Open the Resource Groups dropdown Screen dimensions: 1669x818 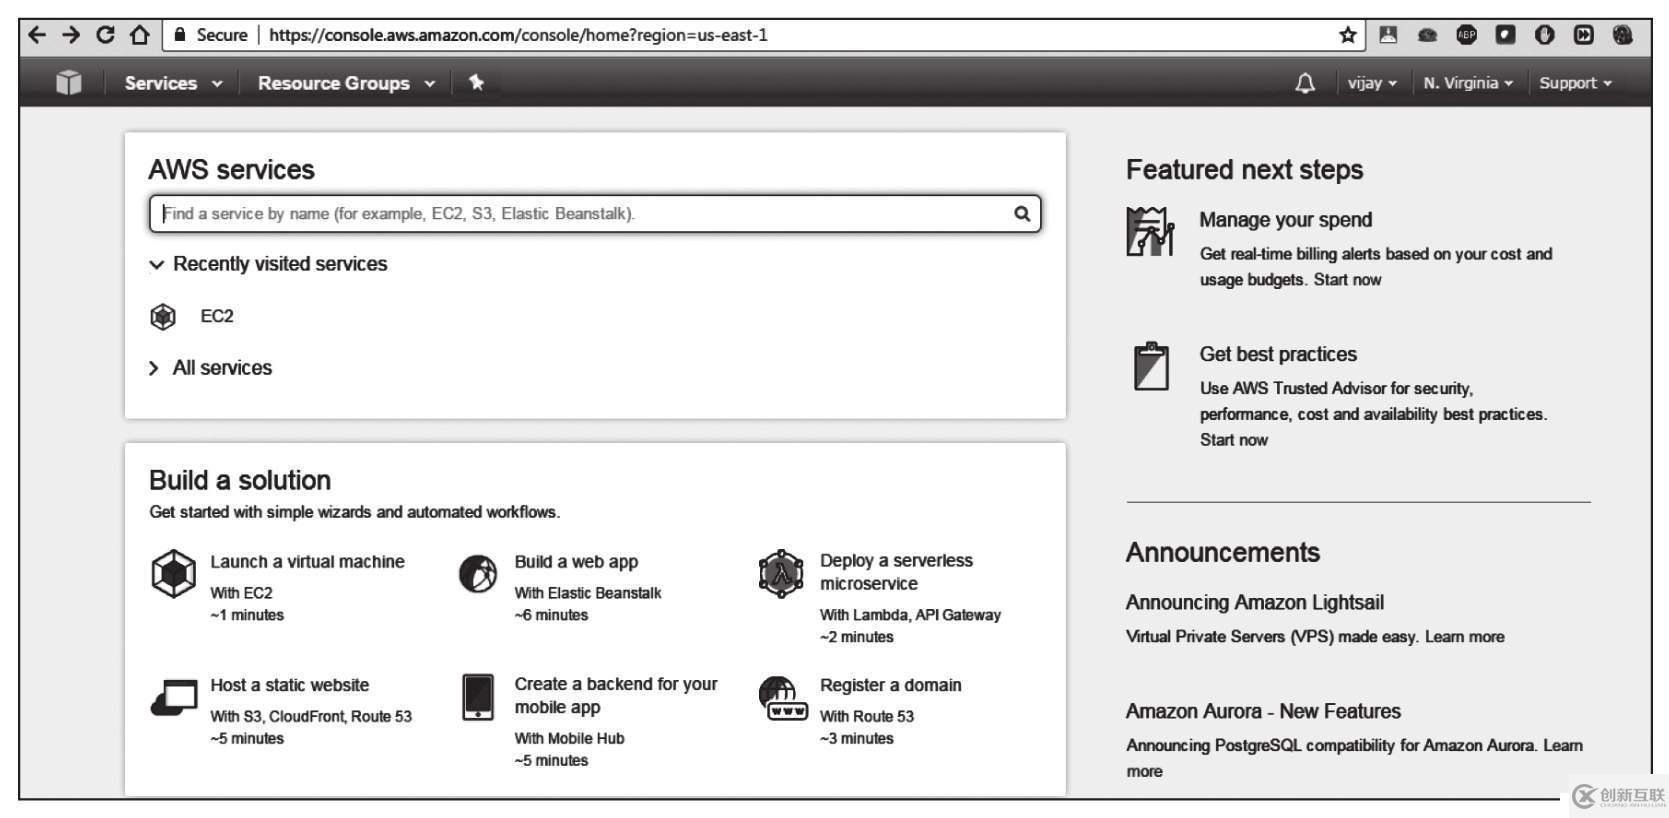coord(346,83)
